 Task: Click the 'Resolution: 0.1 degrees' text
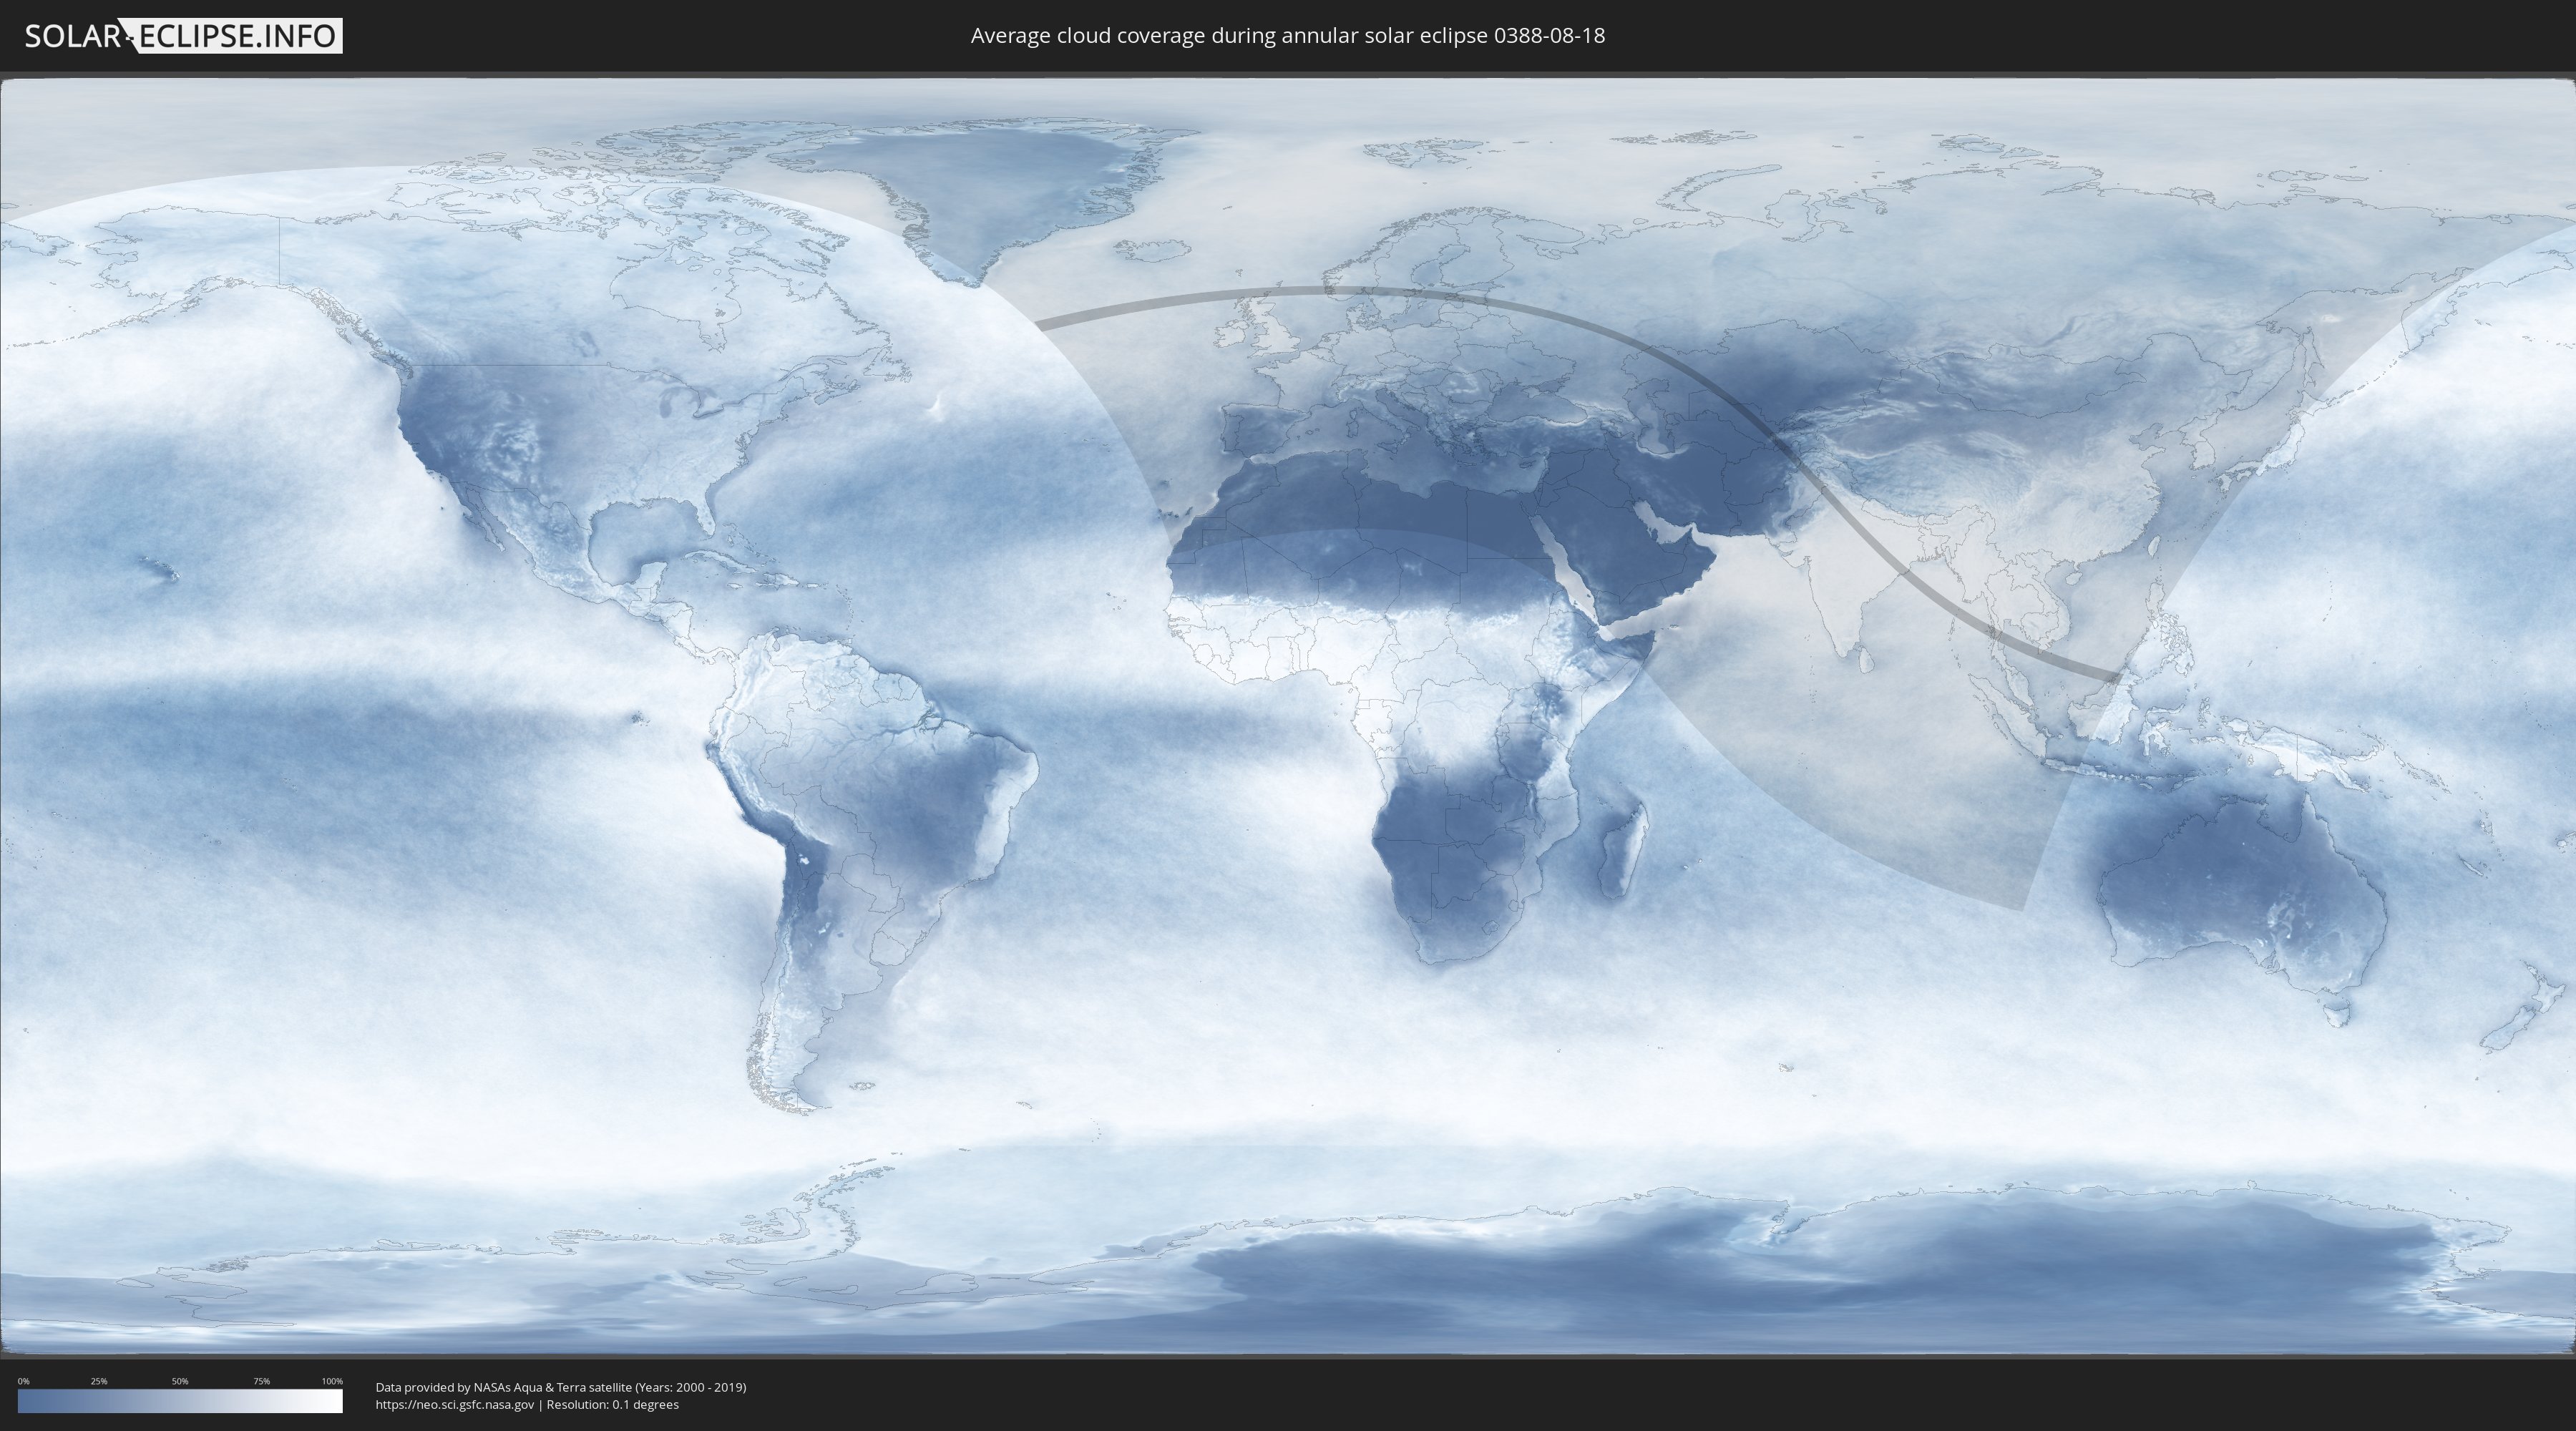pyautogui.click(x=612, y=1405)
